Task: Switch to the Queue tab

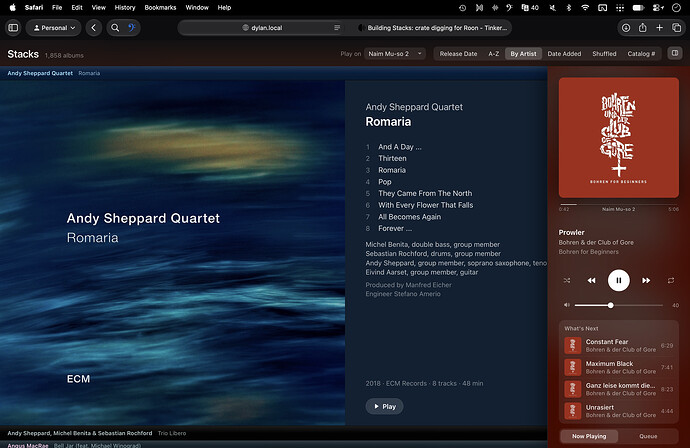Action: pyautogui.click(x=648, y=436)
